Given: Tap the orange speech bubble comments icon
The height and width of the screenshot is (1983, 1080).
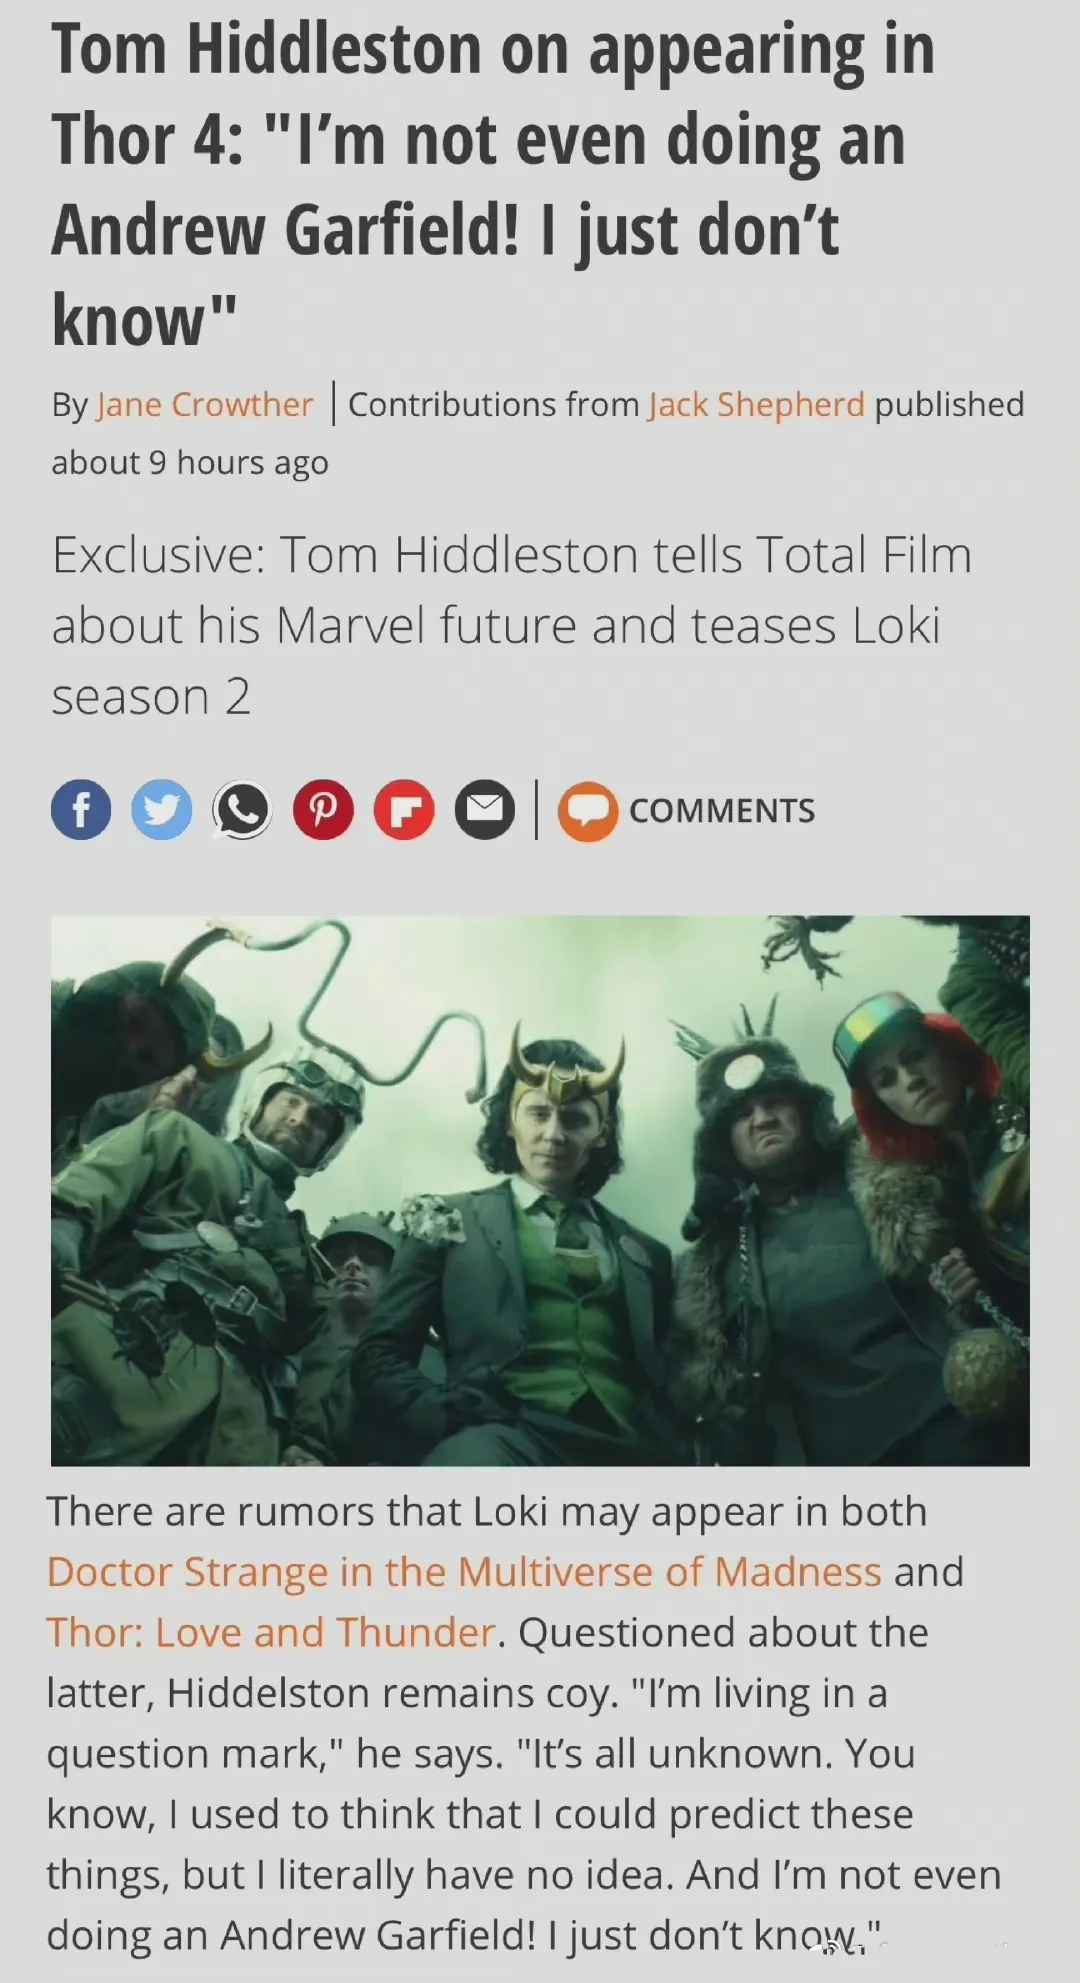Looking at the screenshot, I should [587, 811].
